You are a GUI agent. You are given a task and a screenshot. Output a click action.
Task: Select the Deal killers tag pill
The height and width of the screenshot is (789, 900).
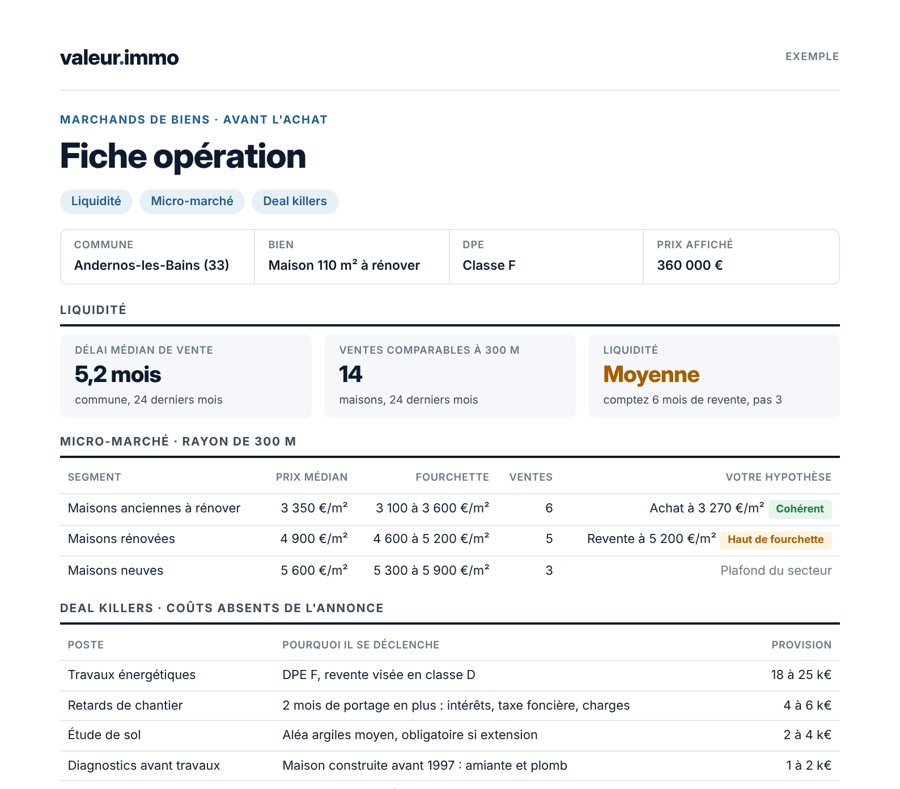point(295,201)
